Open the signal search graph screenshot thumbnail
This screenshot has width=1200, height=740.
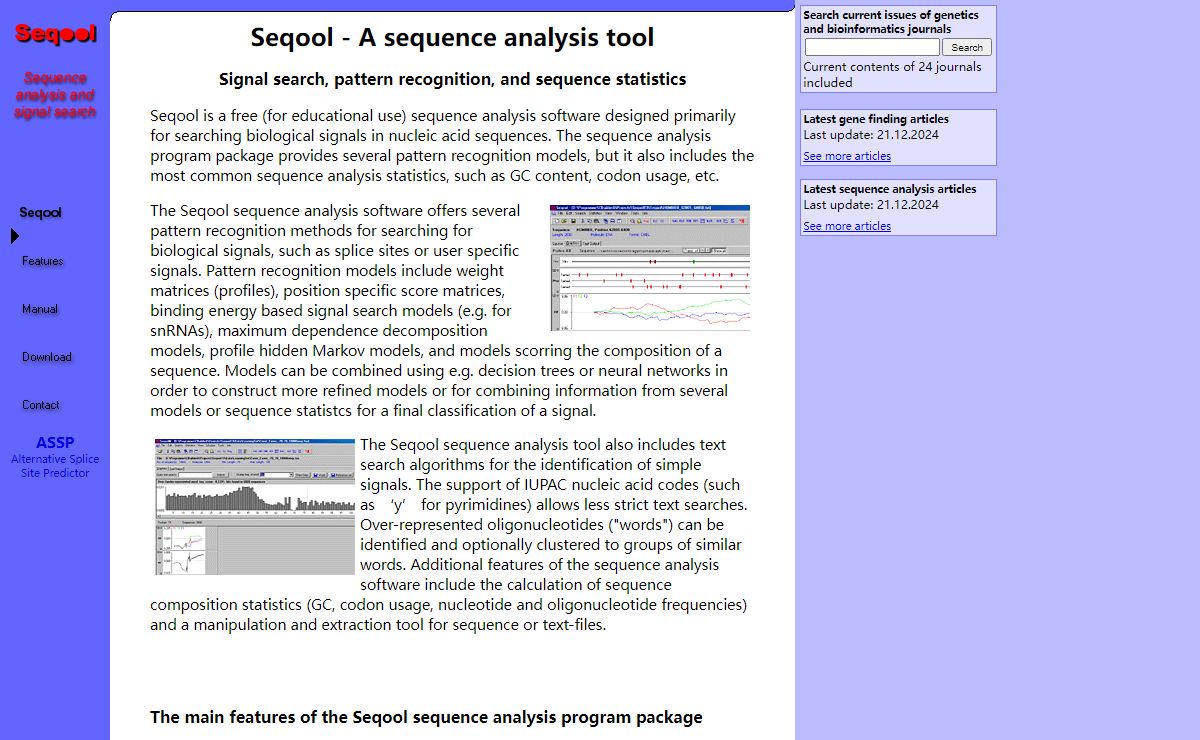pyautogui.click(x=650, y=268)
